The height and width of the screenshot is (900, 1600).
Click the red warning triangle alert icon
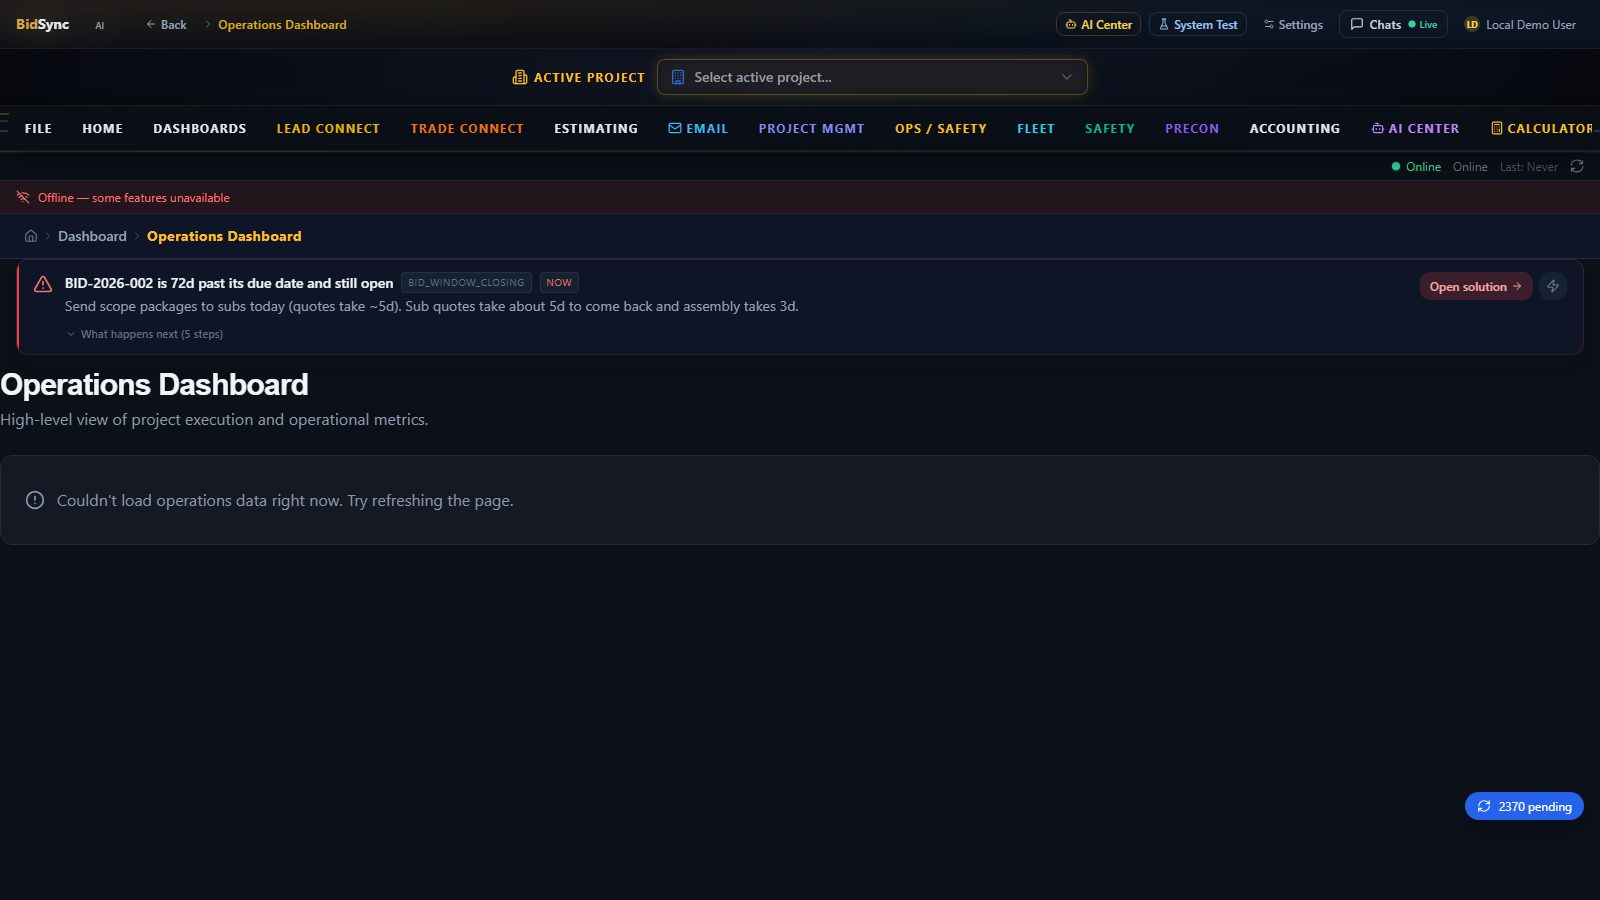pyautogui.click(x=43, y=284)
